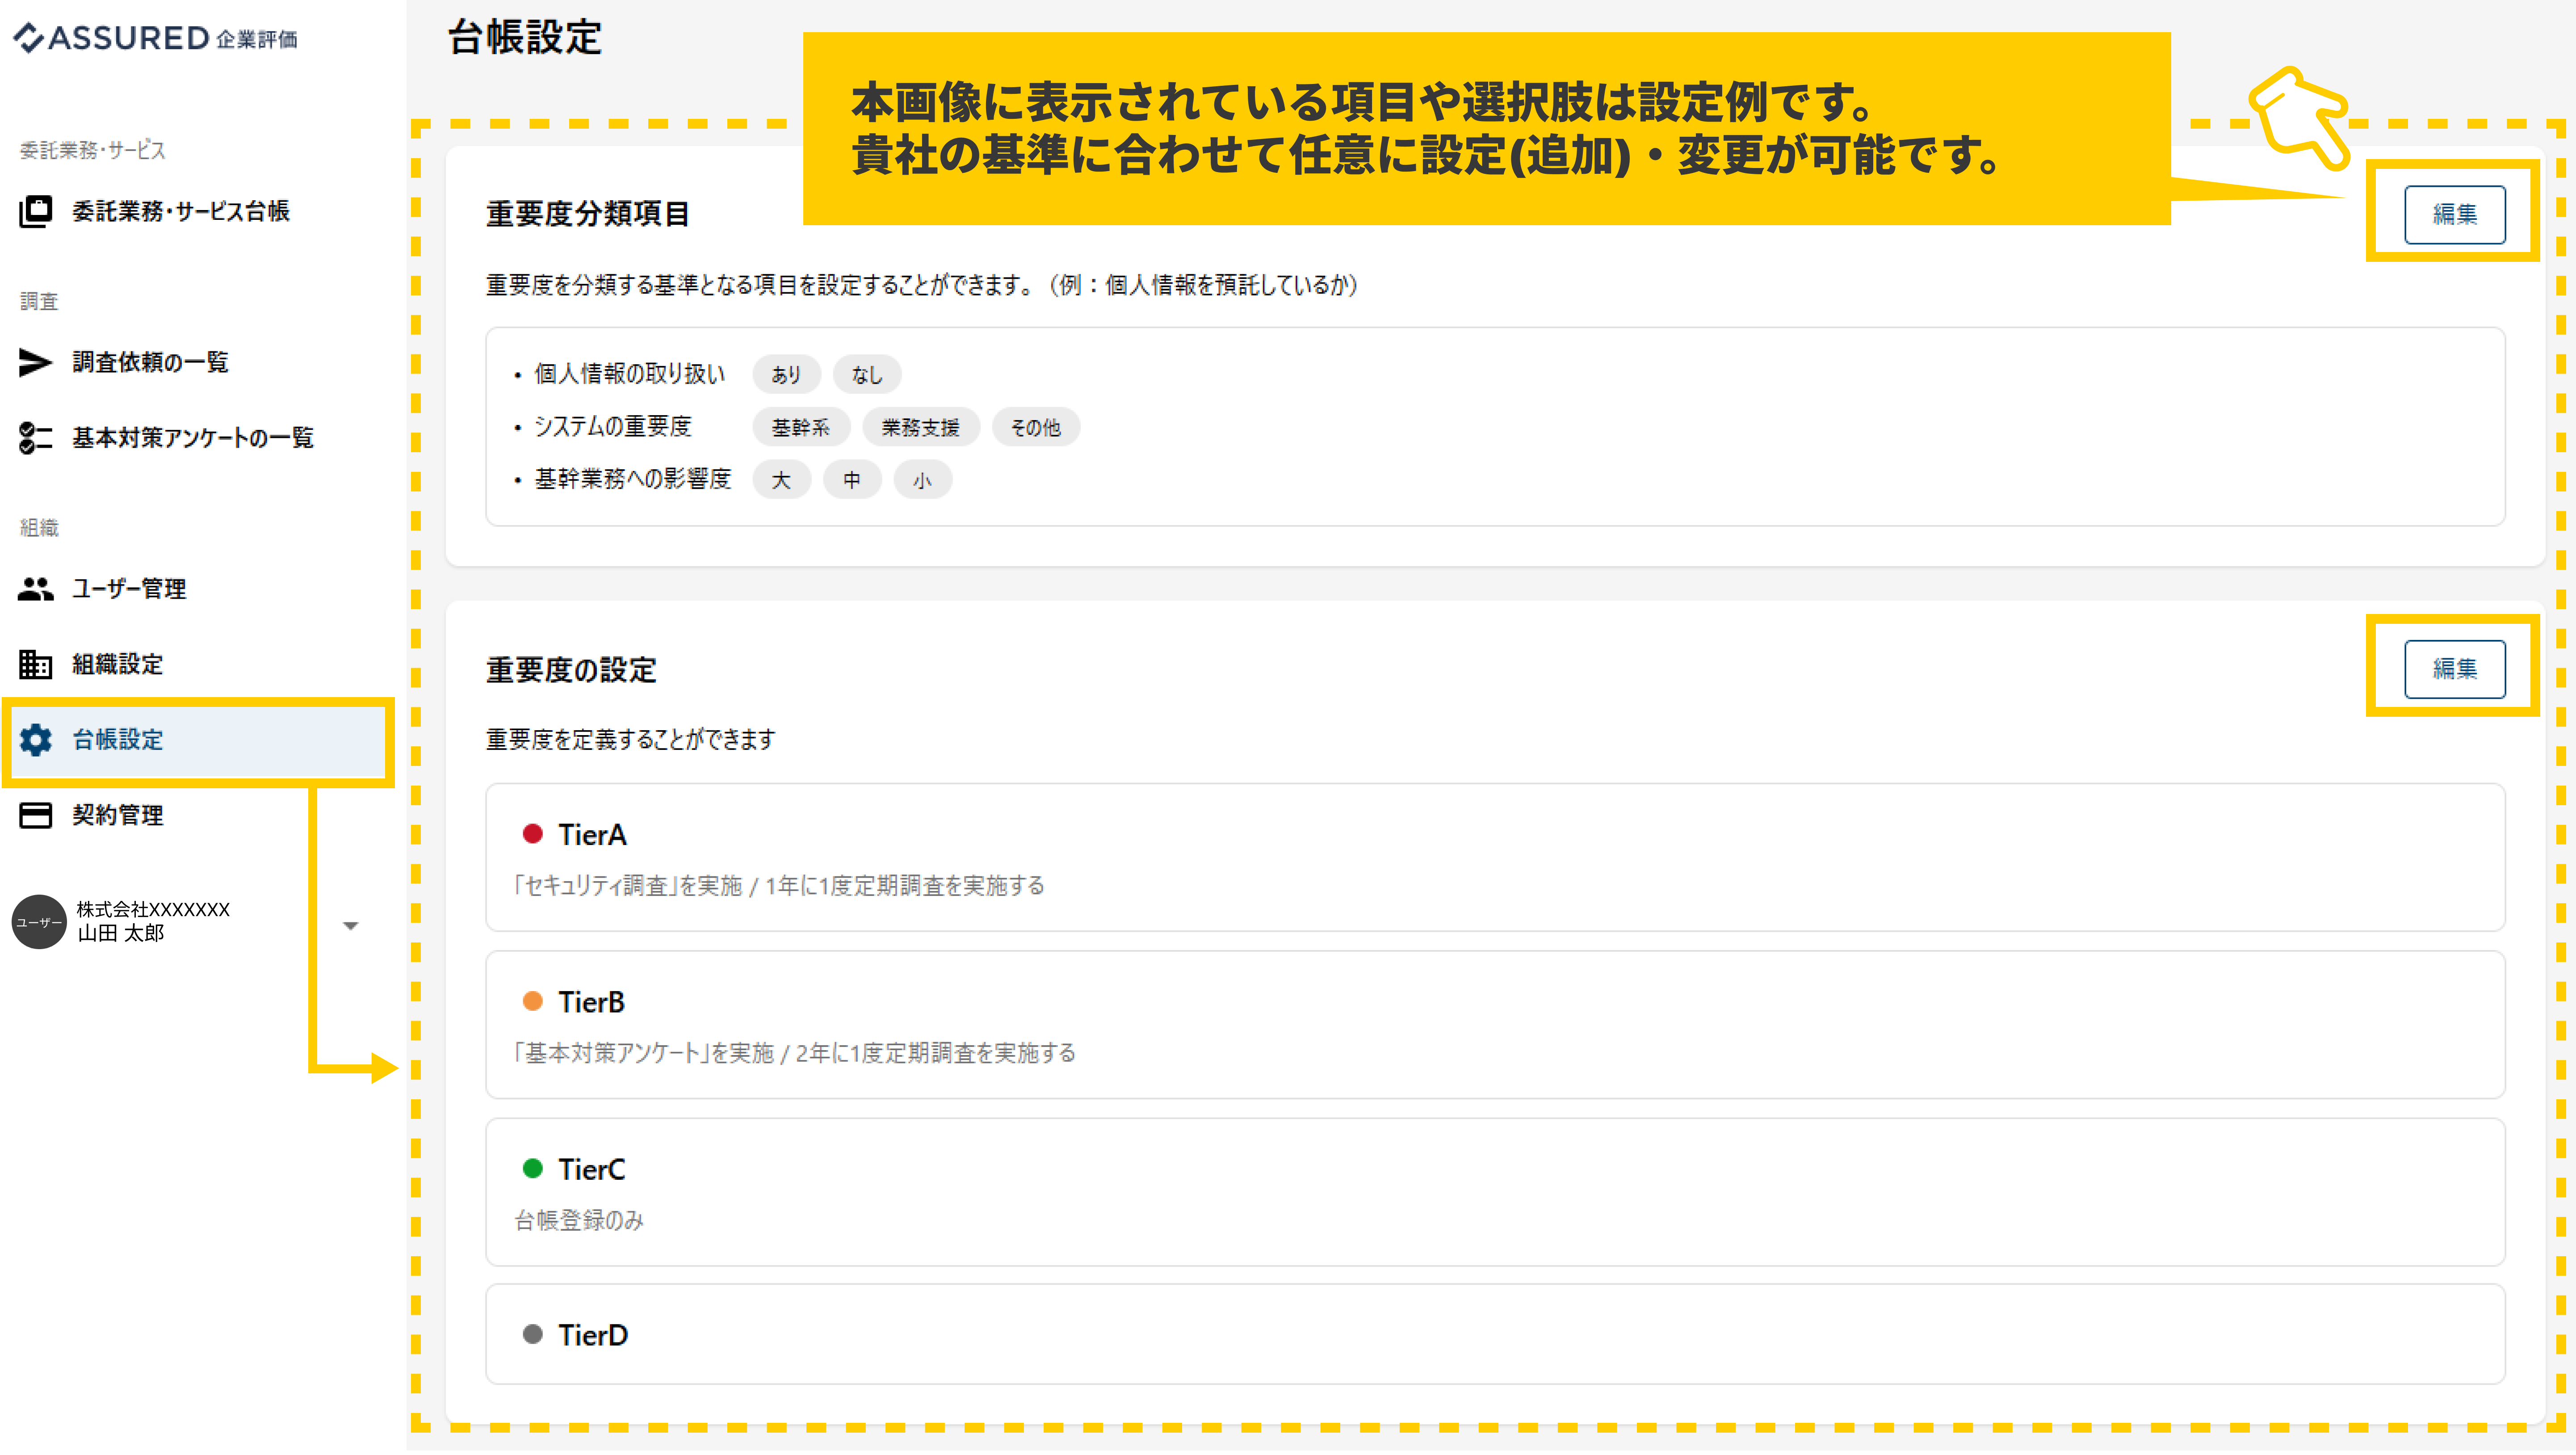Screen dimensions: 2576x1455
Task: Click the ASSURED logo mark
Action: [29, 38]
